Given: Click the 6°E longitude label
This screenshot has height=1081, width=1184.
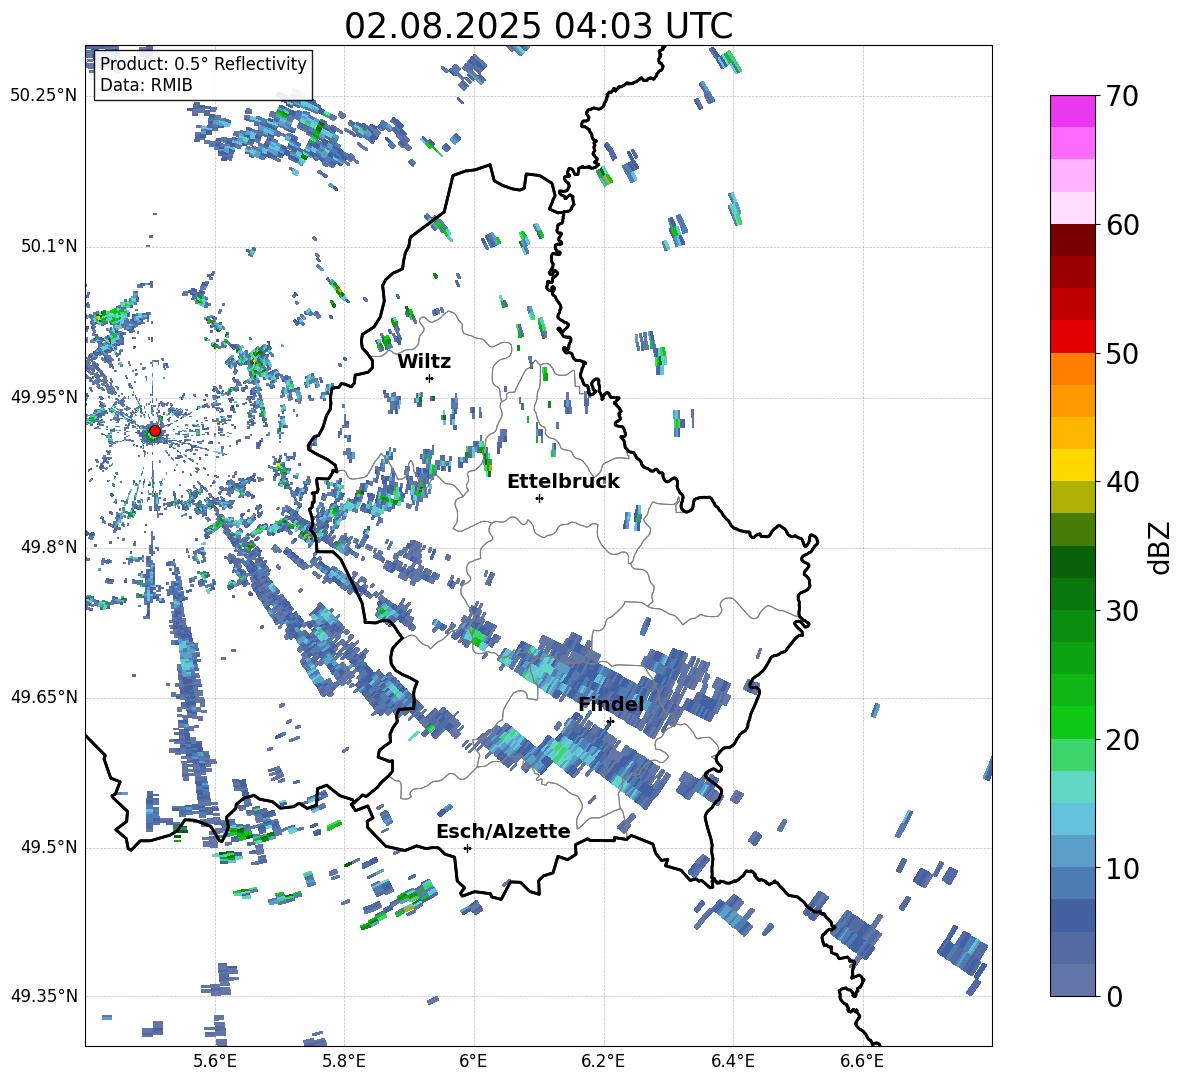Looking at the screenshot, I should (473, 1061).
